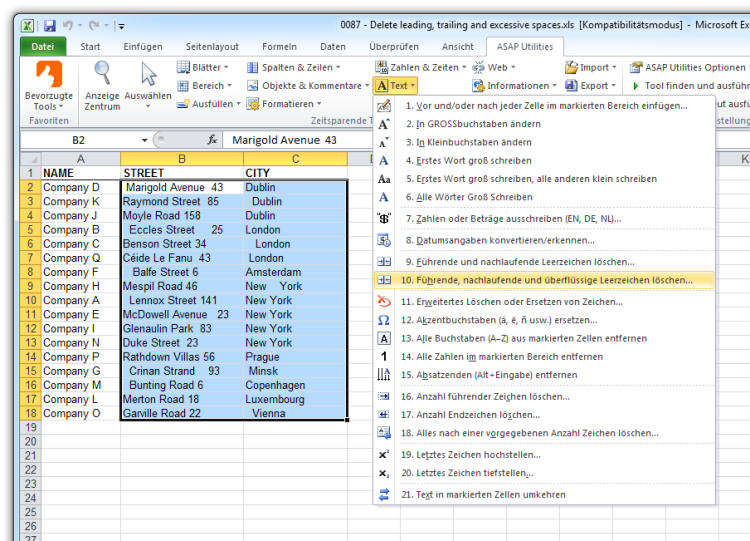Switch to the Daten tab
The height and width of the screenshot is (541, 750).
click(333, 46)
